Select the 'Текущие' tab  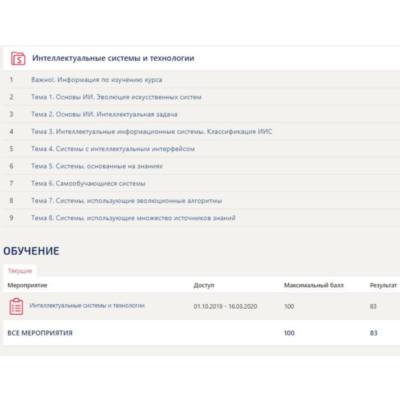(x=20, y=271)
